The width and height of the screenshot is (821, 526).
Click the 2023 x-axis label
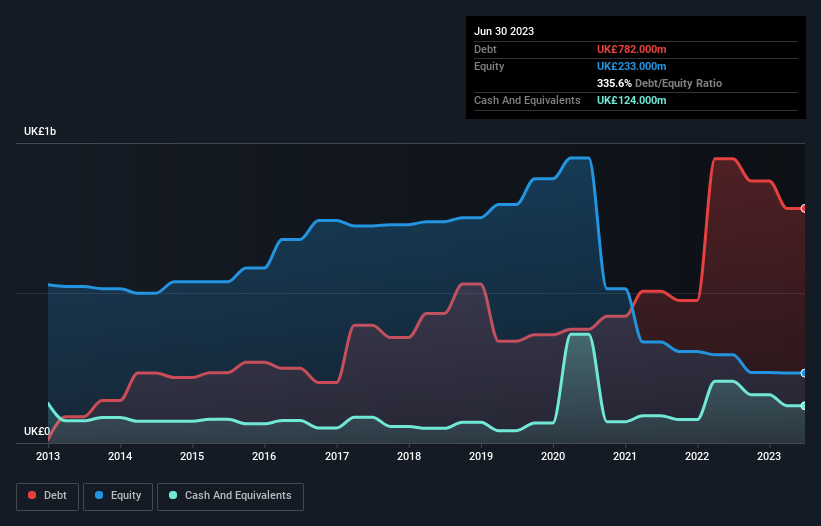pos(769,456)
